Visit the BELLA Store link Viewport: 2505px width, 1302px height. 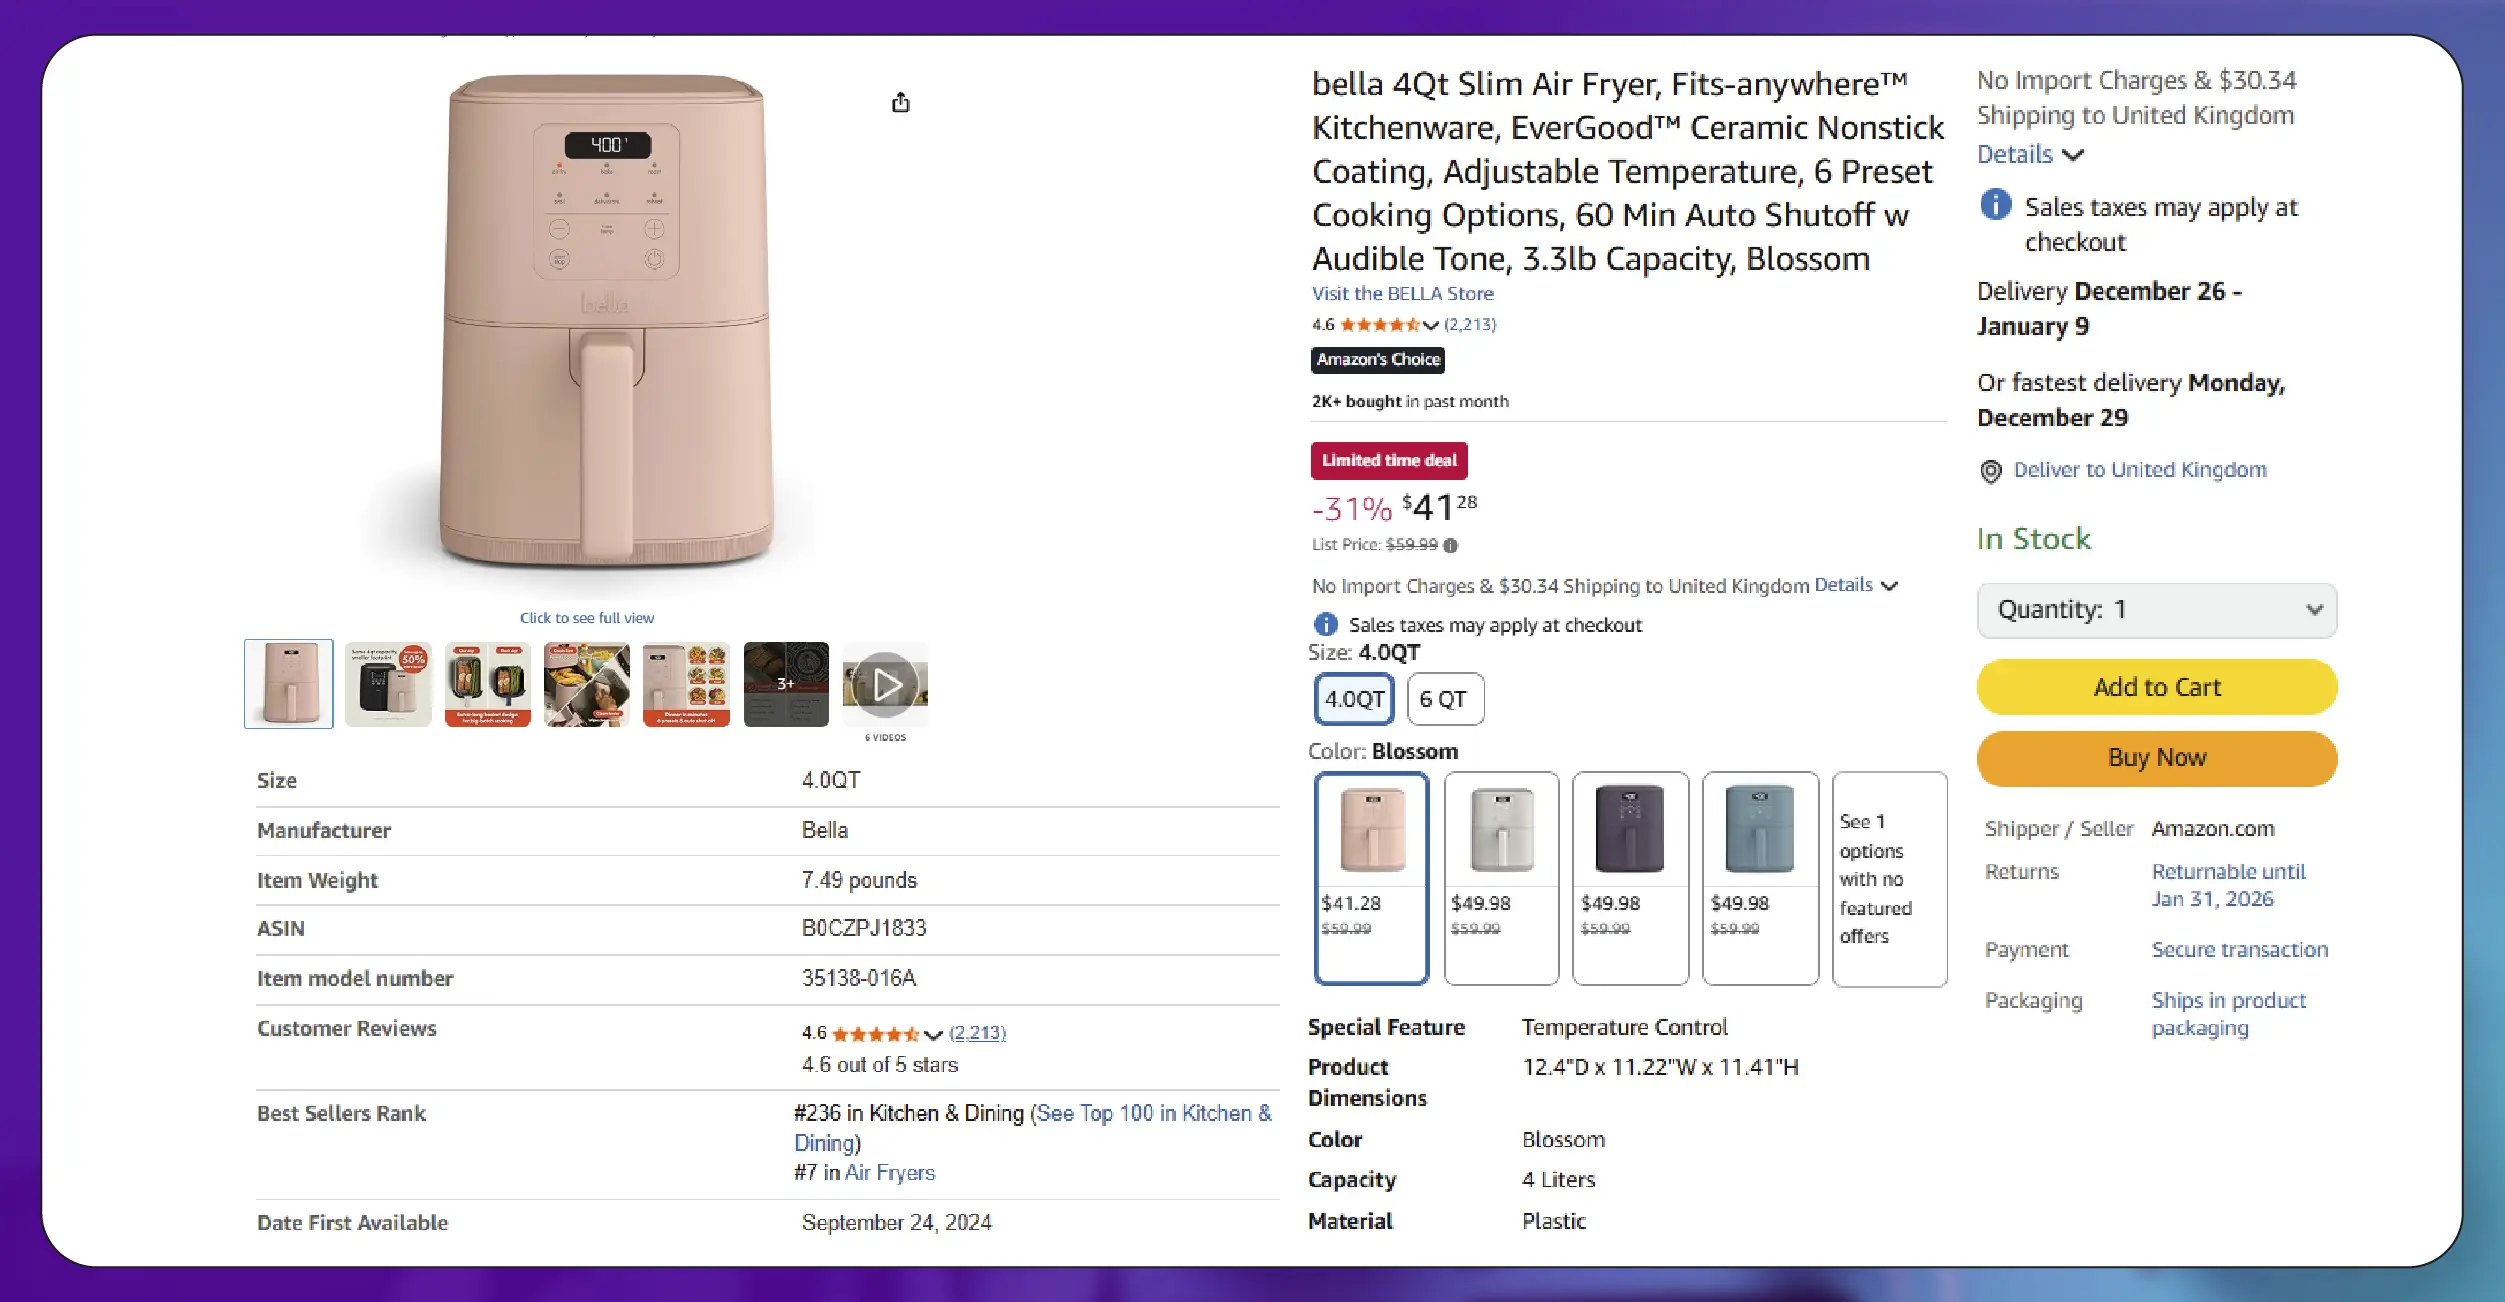1402,293
